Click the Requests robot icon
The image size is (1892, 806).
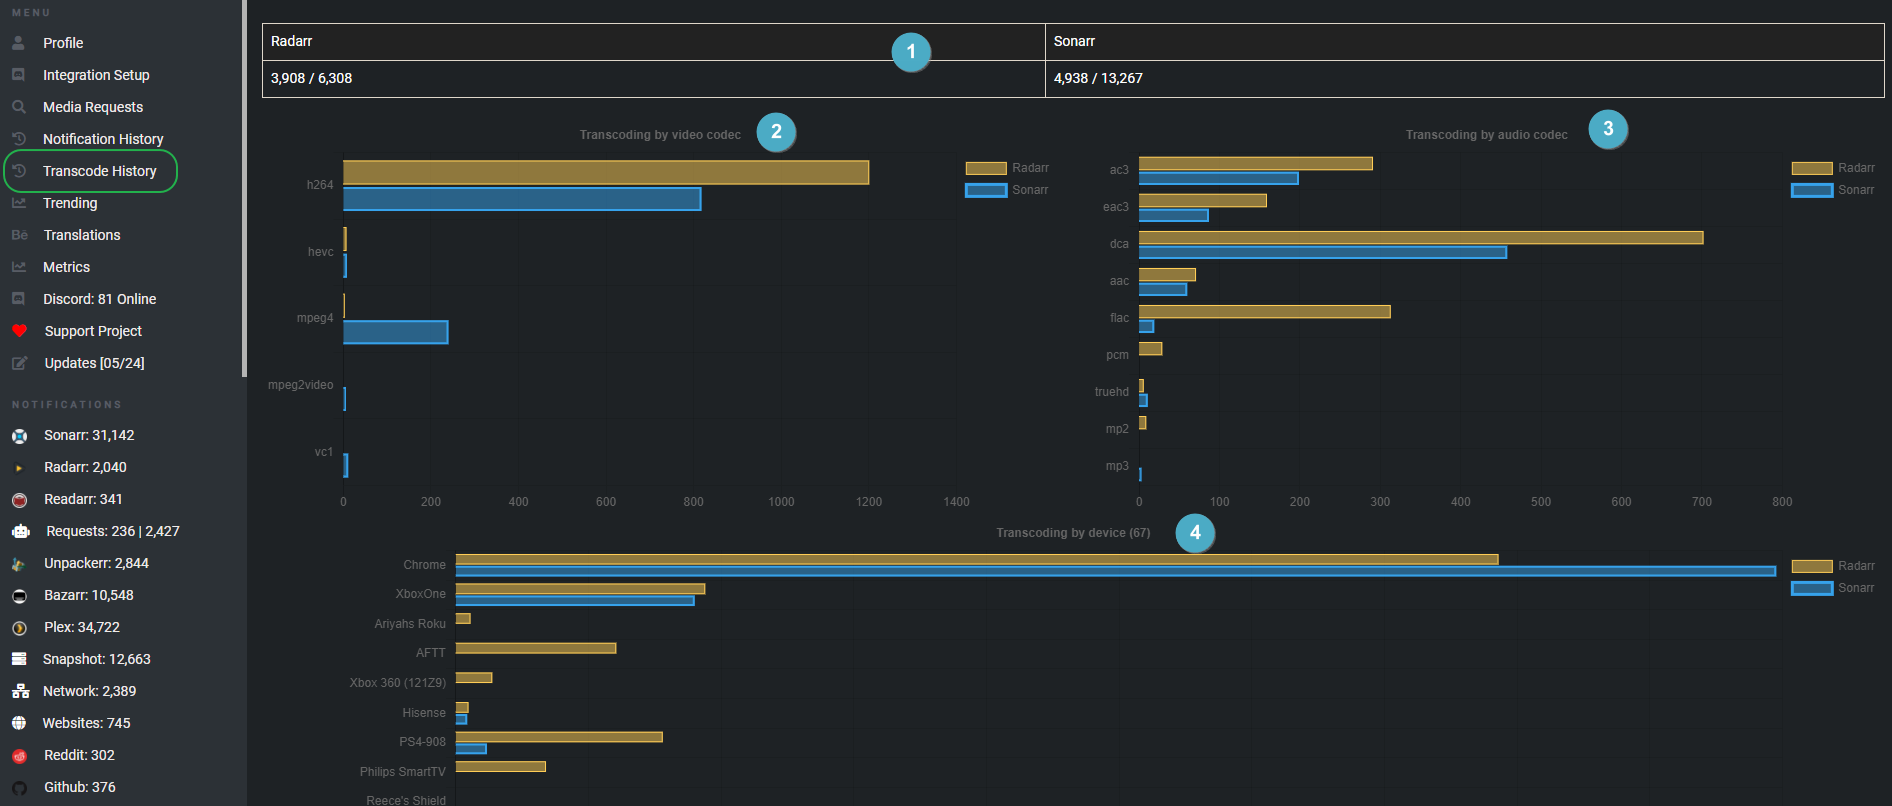21,532
